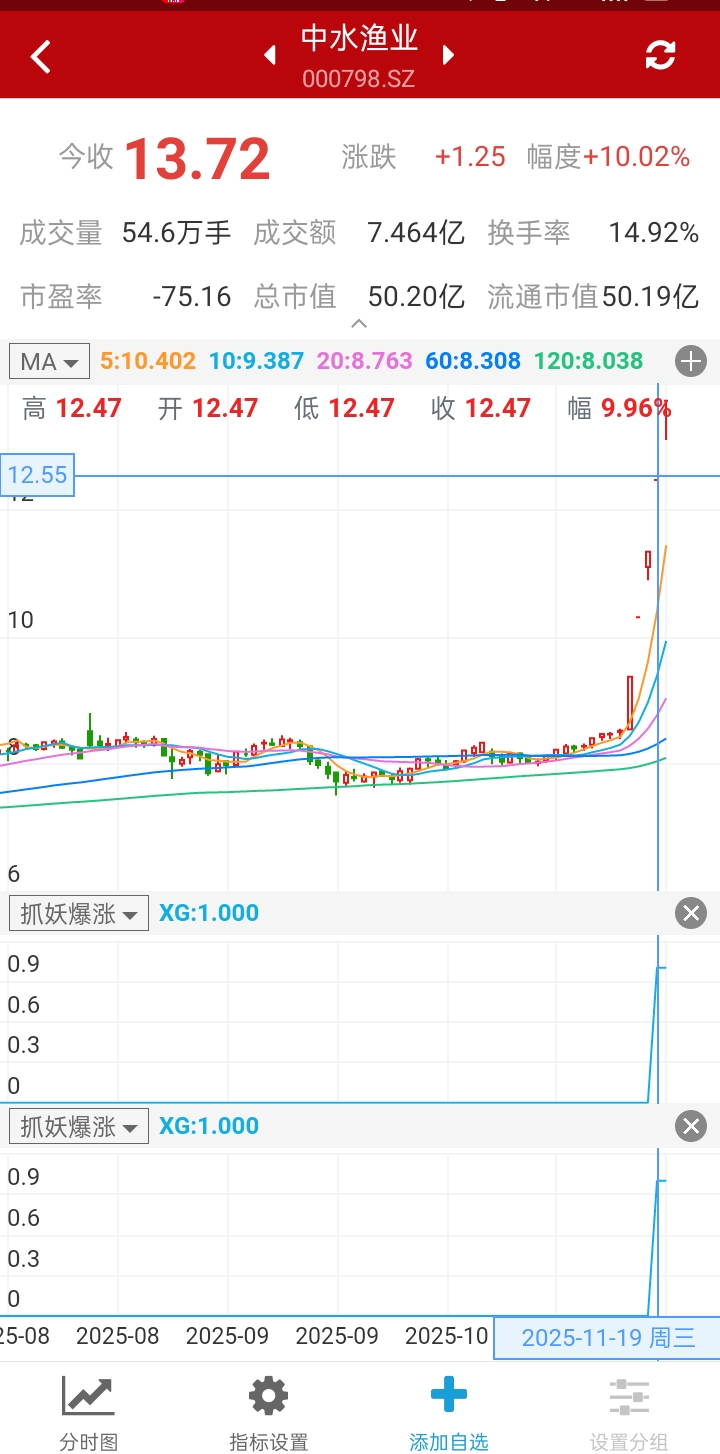
Task: Close the first 抓妖爆涨 indicator panel
Action: 691,913
